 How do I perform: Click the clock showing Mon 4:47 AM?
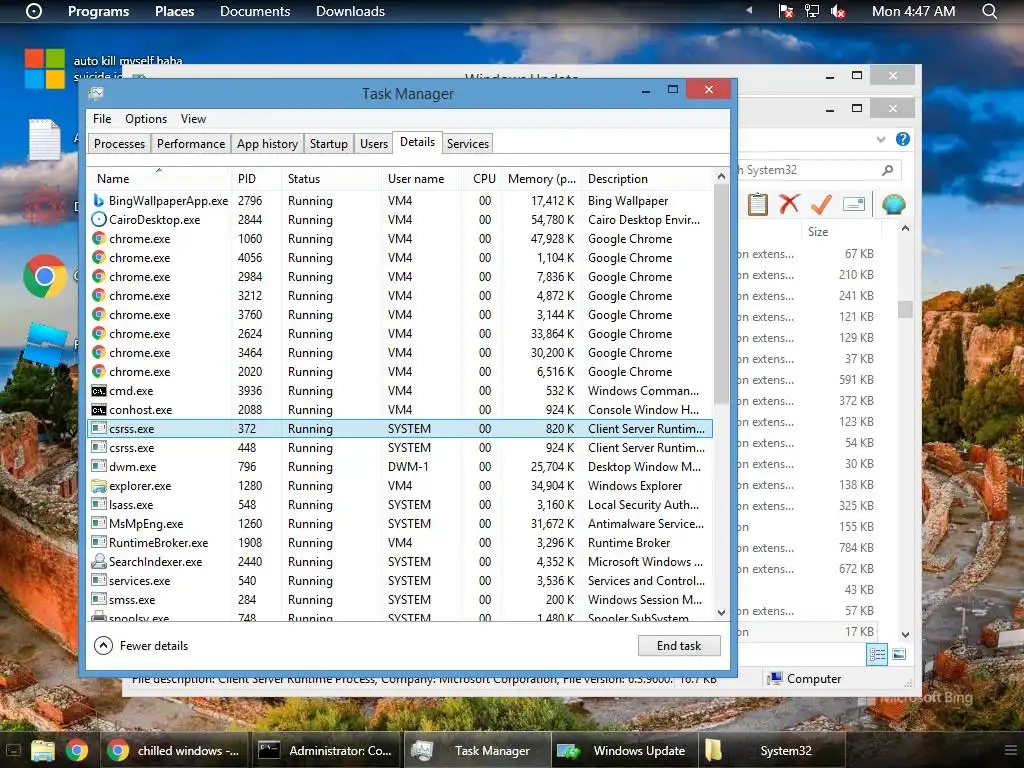pyautogui.click(x=913, y=11)
